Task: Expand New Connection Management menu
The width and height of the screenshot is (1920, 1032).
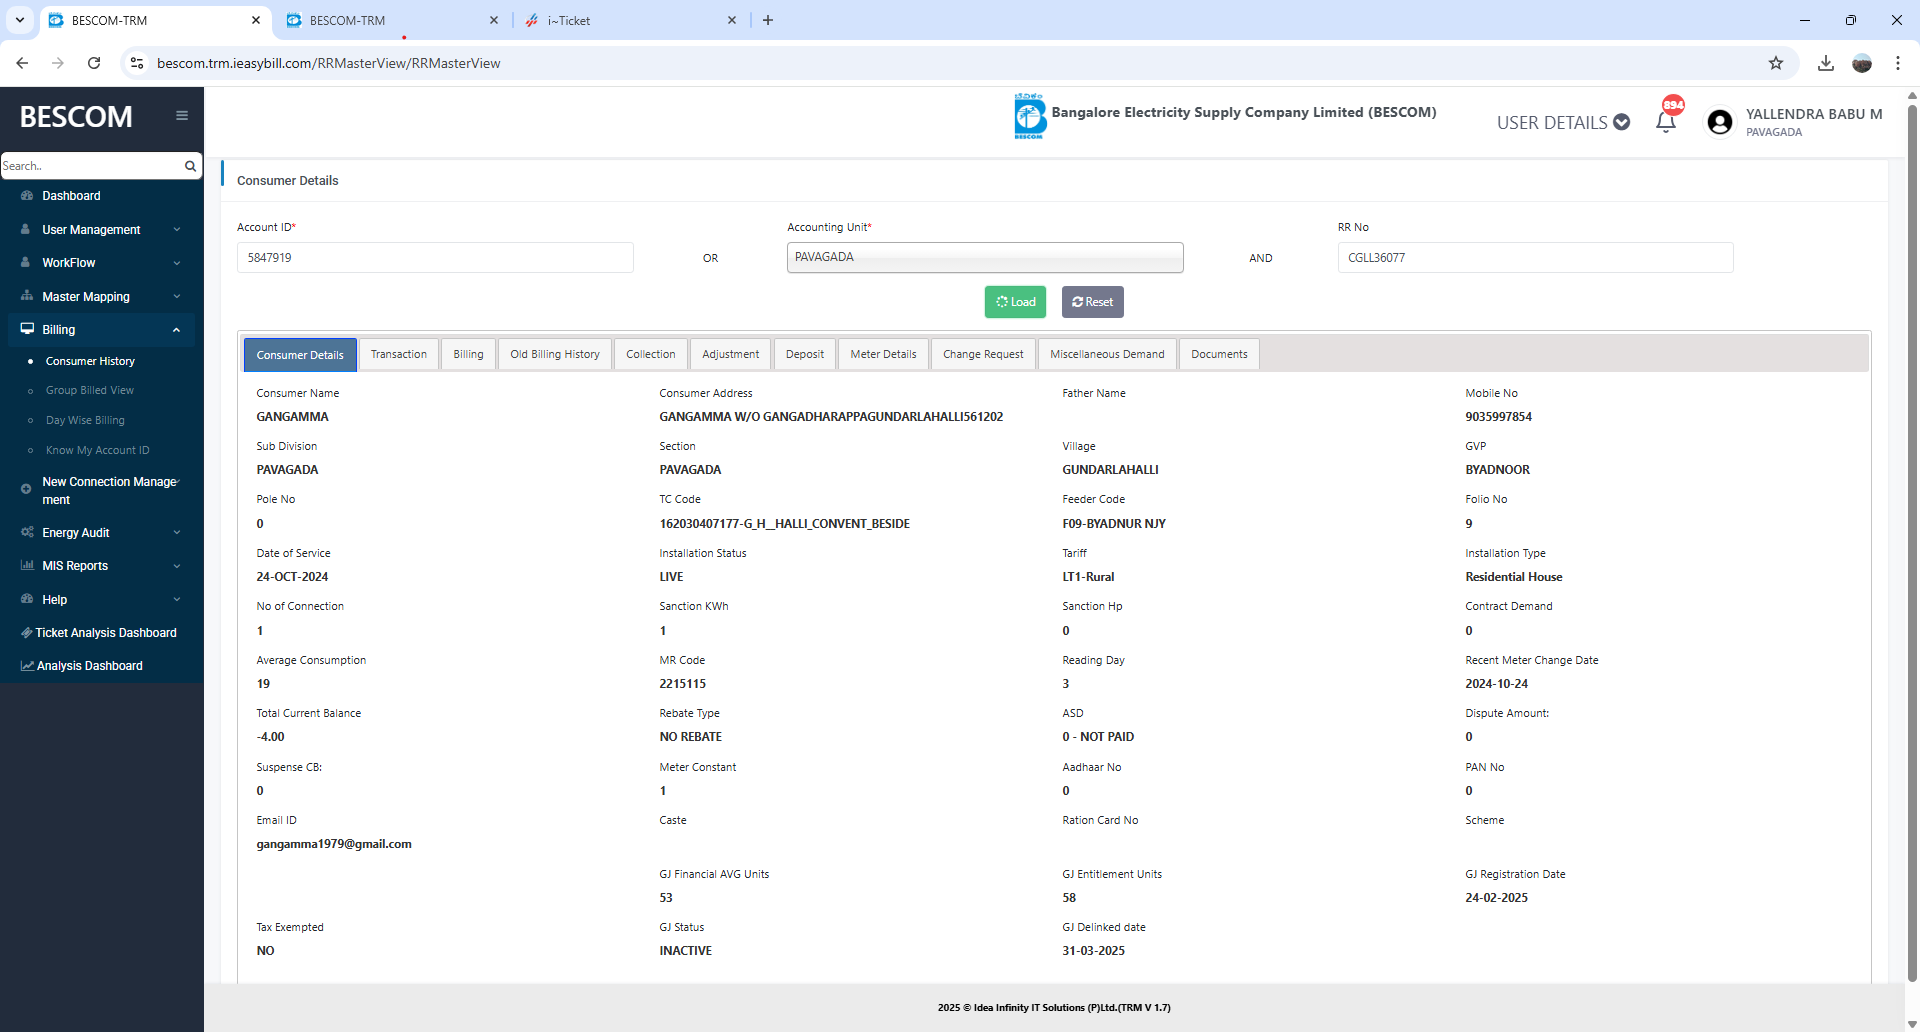Action: pyautogui.click(x=102, y=490)
